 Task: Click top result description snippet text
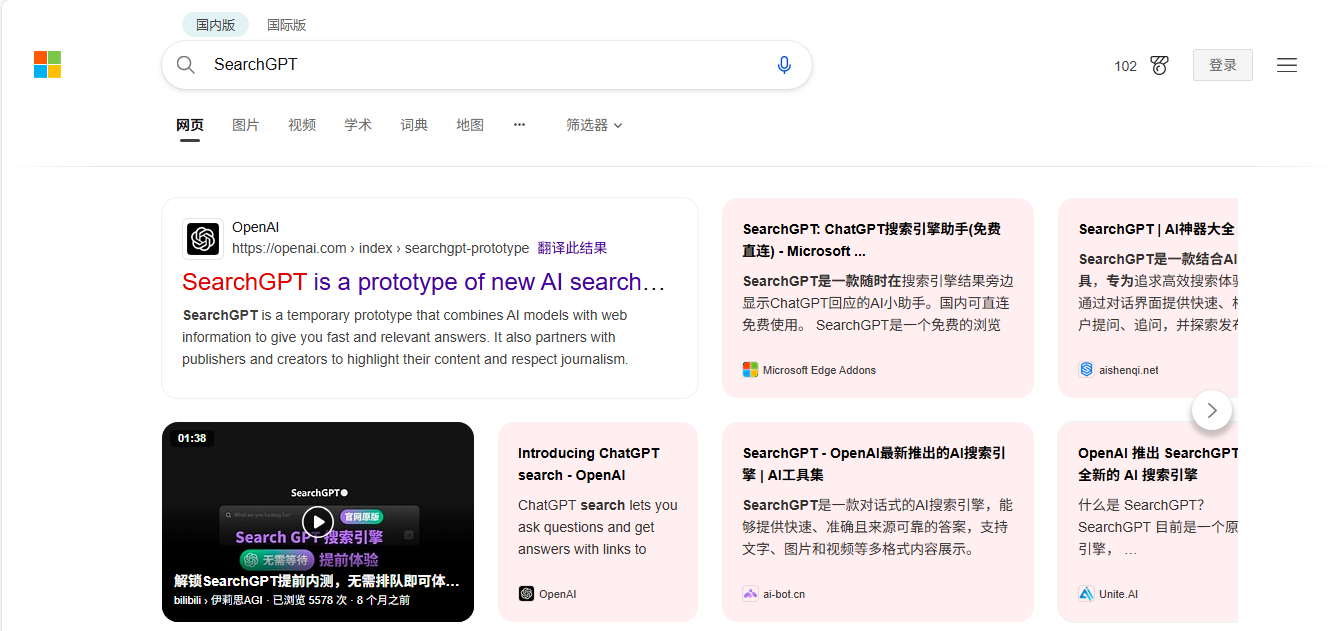pyautogui.click(x=406, y=337)
